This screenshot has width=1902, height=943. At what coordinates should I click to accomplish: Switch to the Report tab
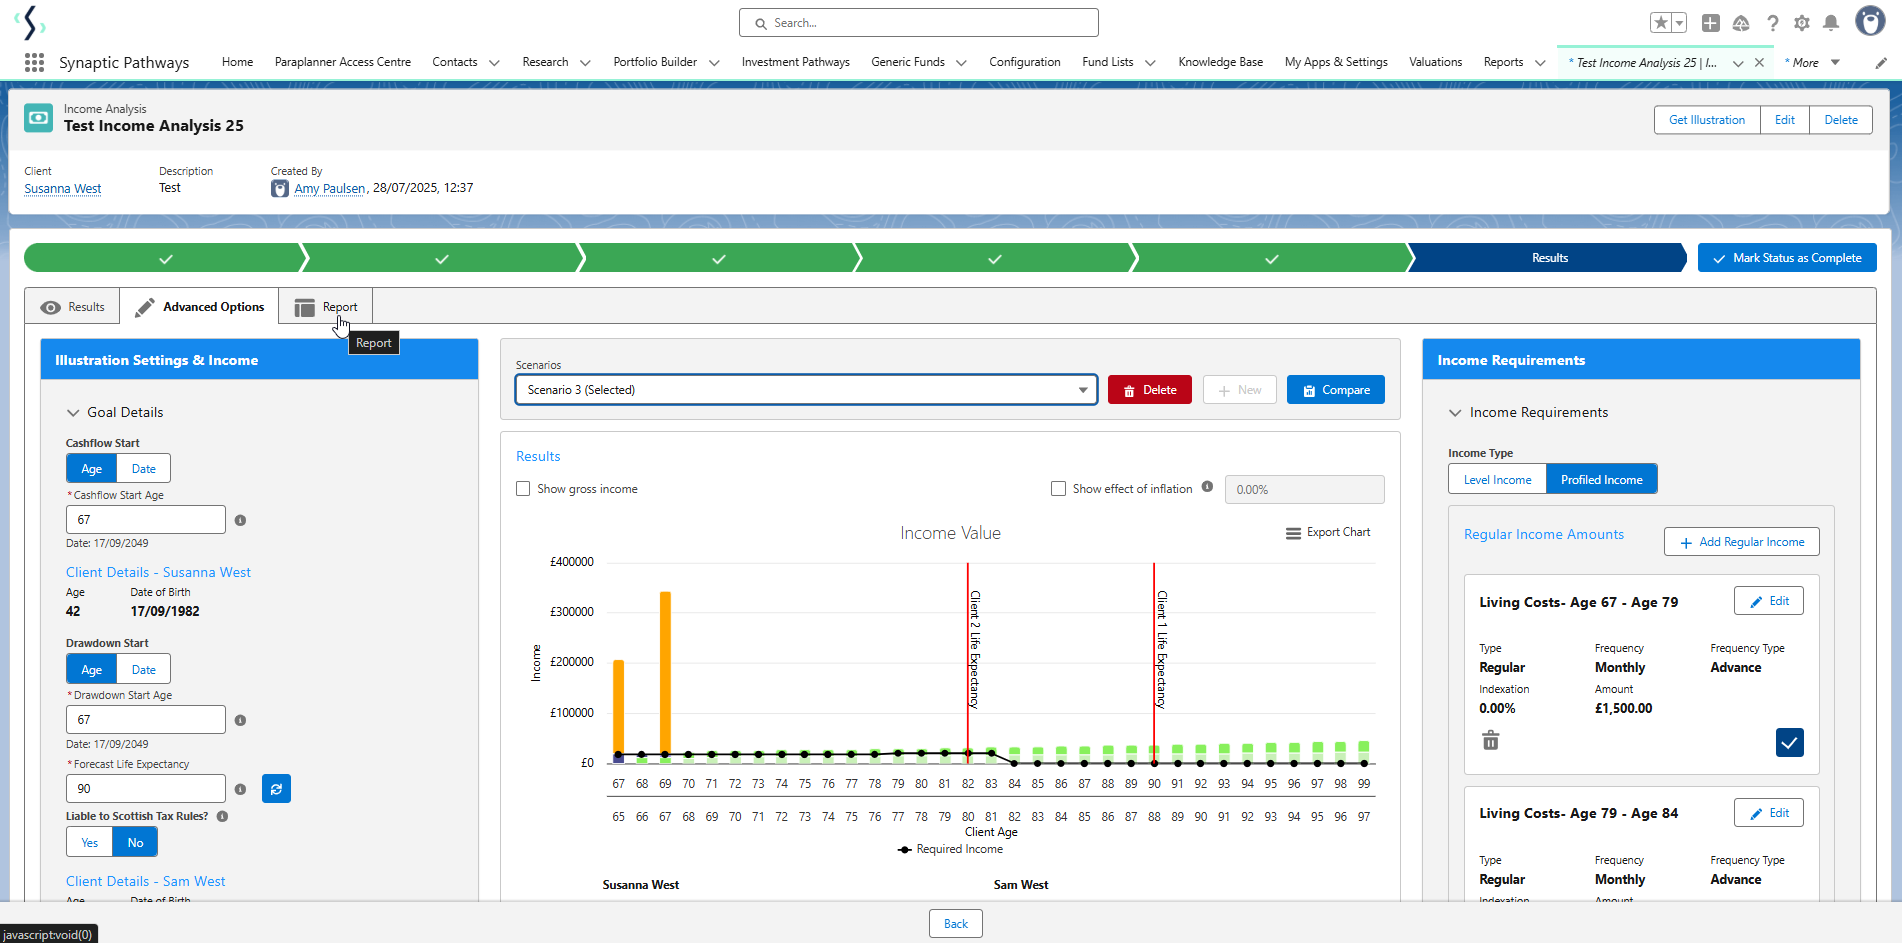coord(326,307)
